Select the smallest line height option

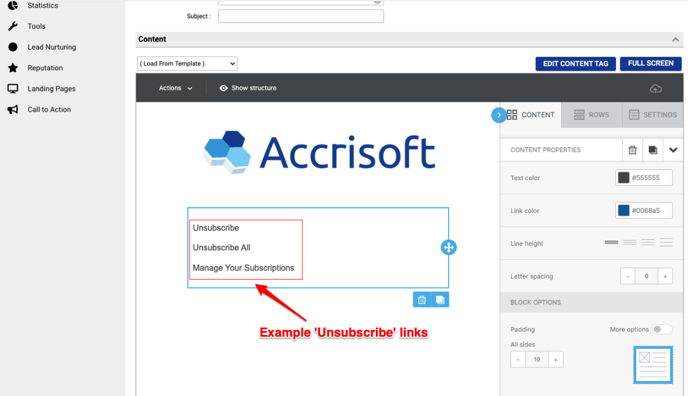(611, 243)
